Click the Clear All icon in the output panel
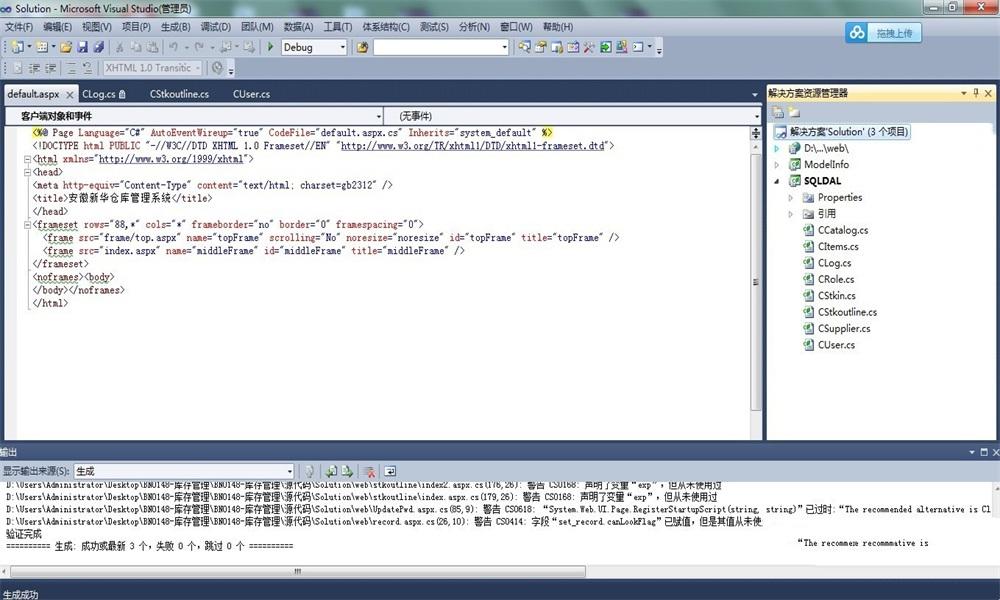 (x=369, y=471)
